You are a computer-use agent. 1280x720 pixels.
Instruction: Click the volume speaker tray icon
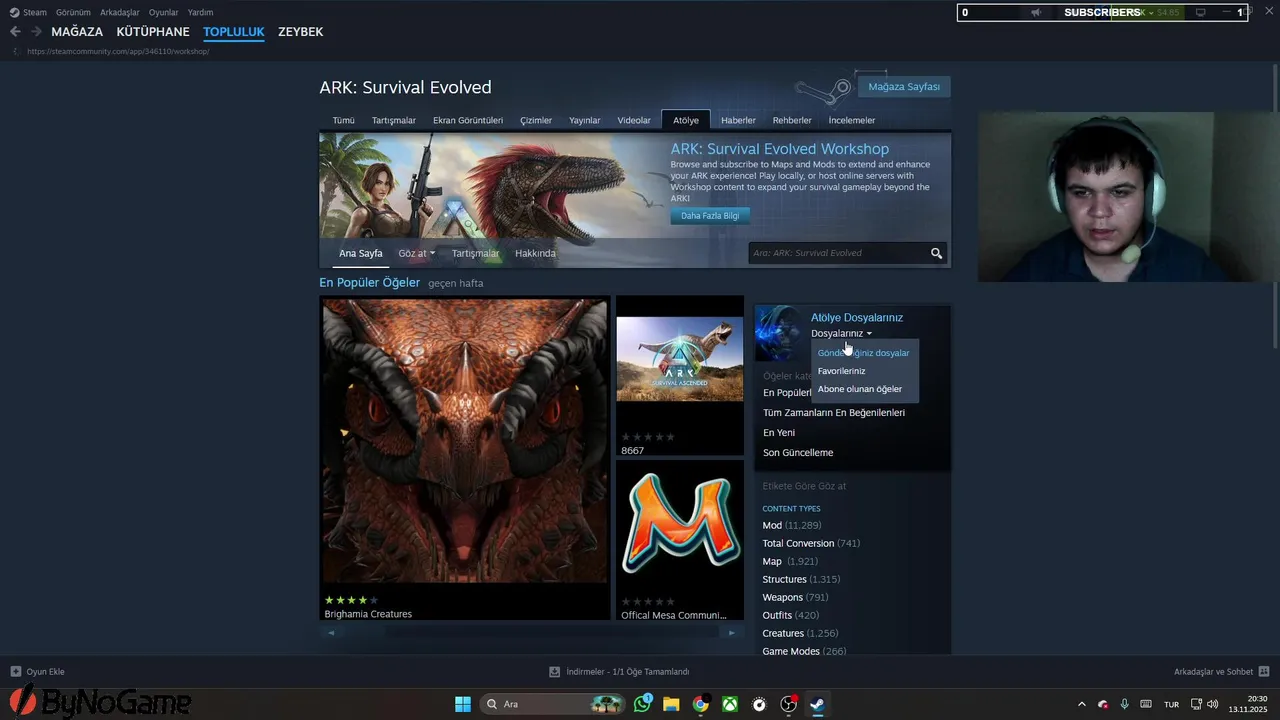coord(1213,704)
